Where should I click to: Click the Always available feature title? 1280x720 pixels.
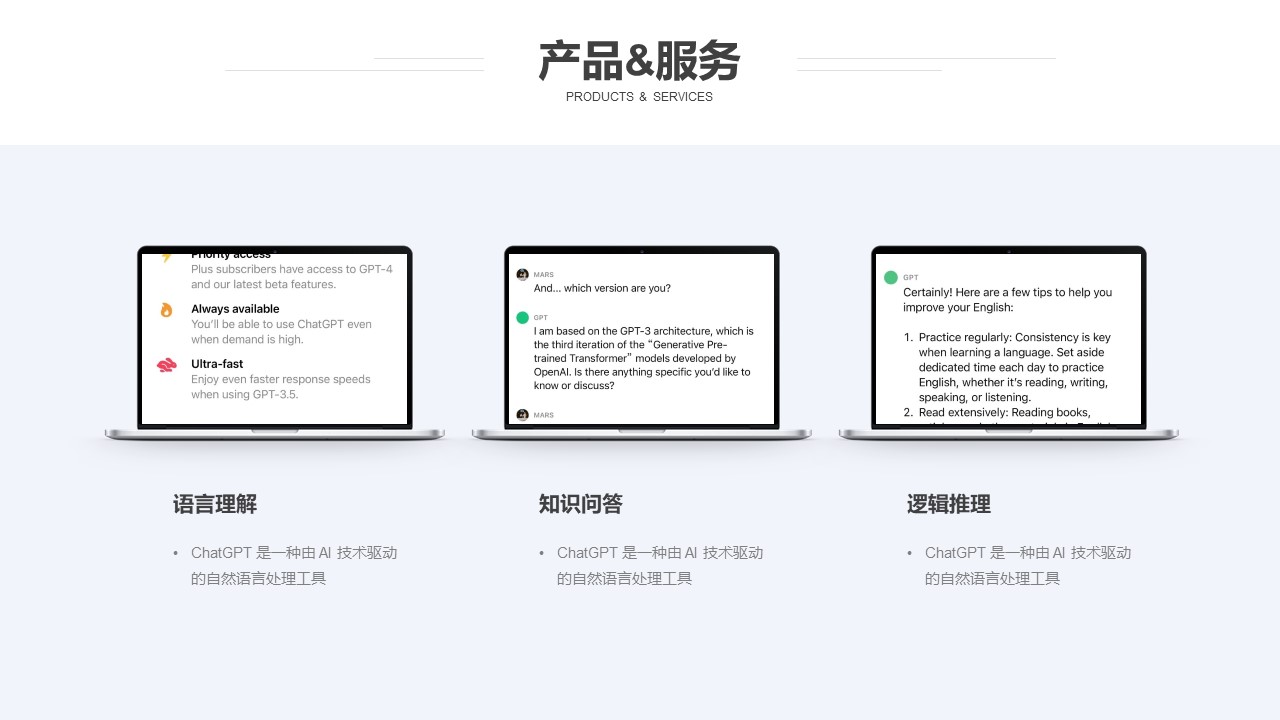click(x=235, y=309)
